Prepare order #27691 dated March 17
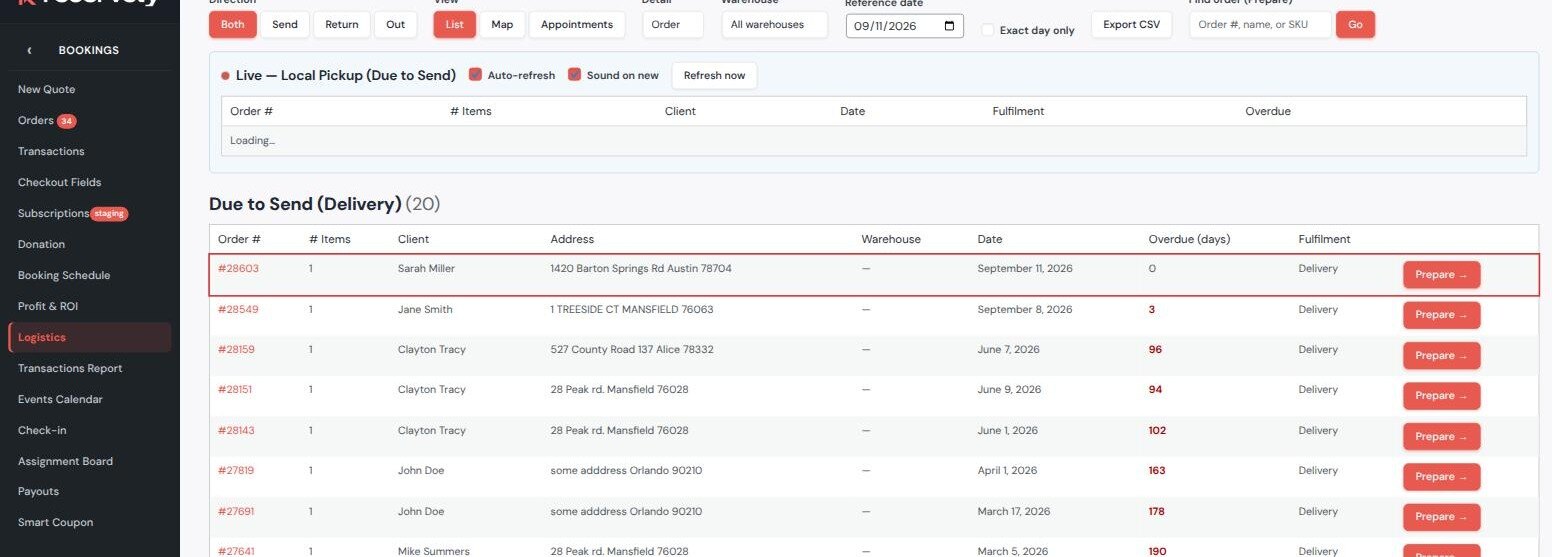This screenshot has height=557, width=1552. coord(1441,517)
